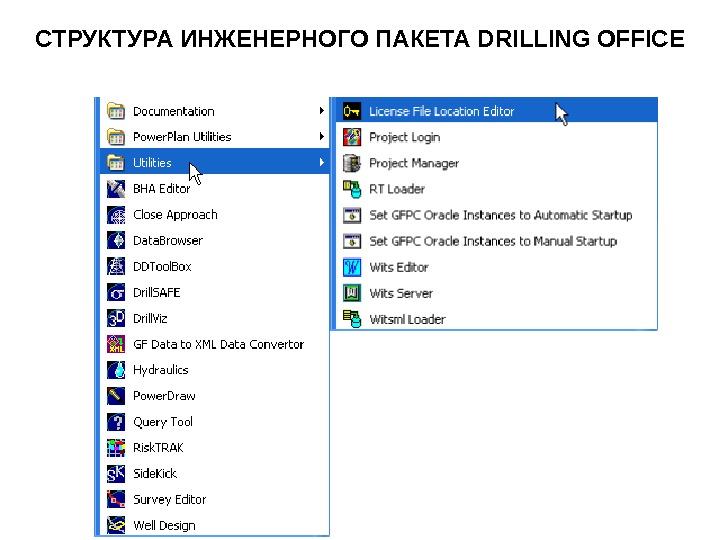Click the Query Tool question mark icon
This screenshot has width=720, height=540.
click(x=116, y=422)
